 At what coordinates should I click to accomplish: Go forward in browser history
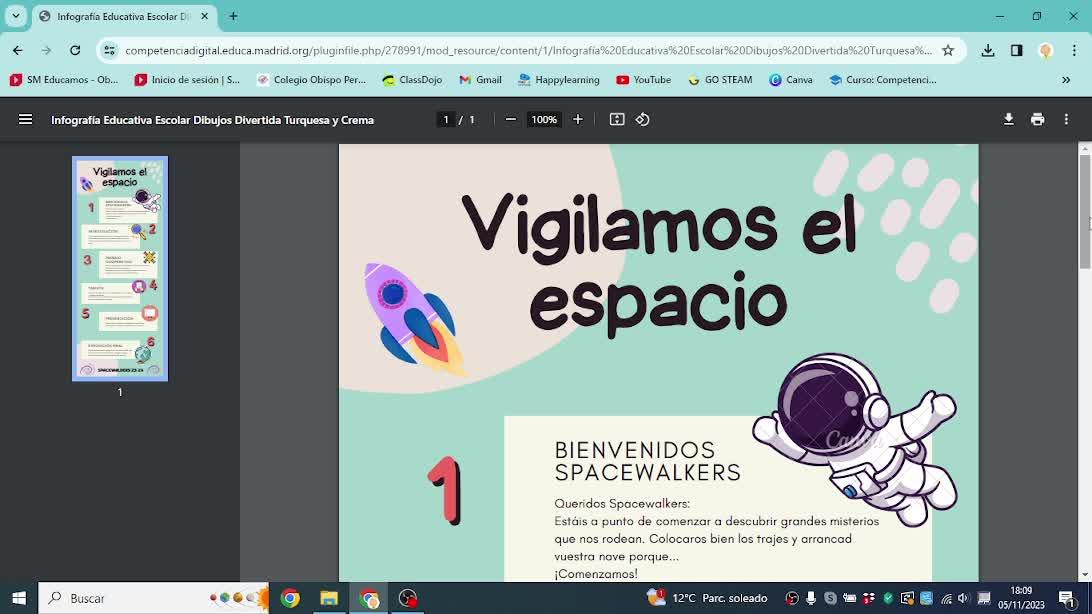(46, 50)
